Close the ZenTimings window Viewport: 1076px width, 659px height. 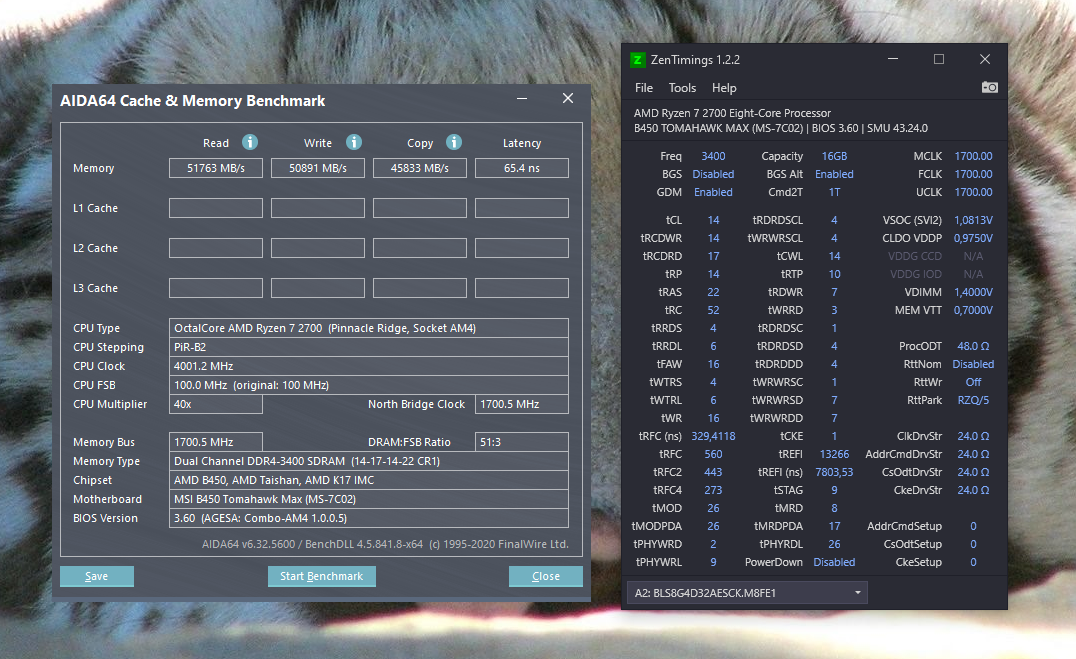click(x=985, y=59)
